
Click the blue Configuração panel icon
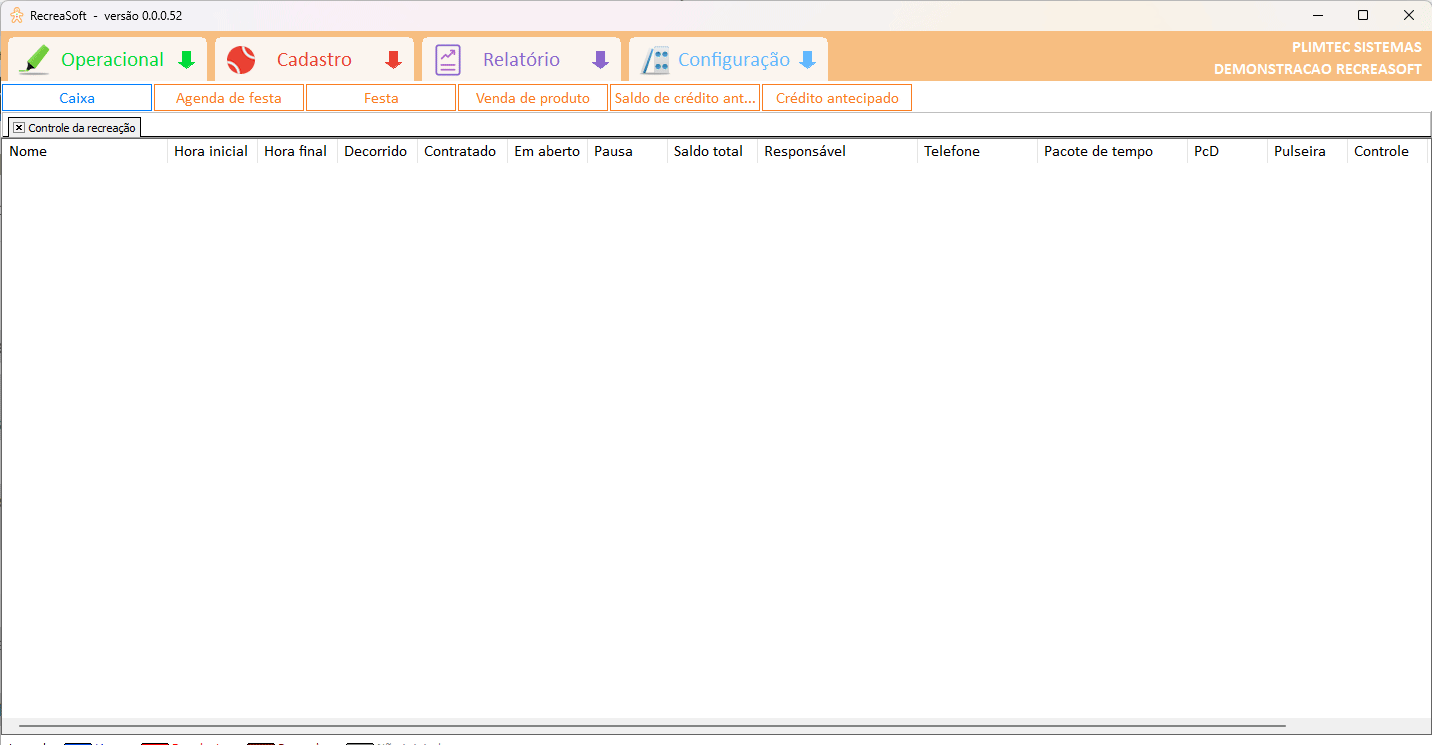[x=655, y=60]
